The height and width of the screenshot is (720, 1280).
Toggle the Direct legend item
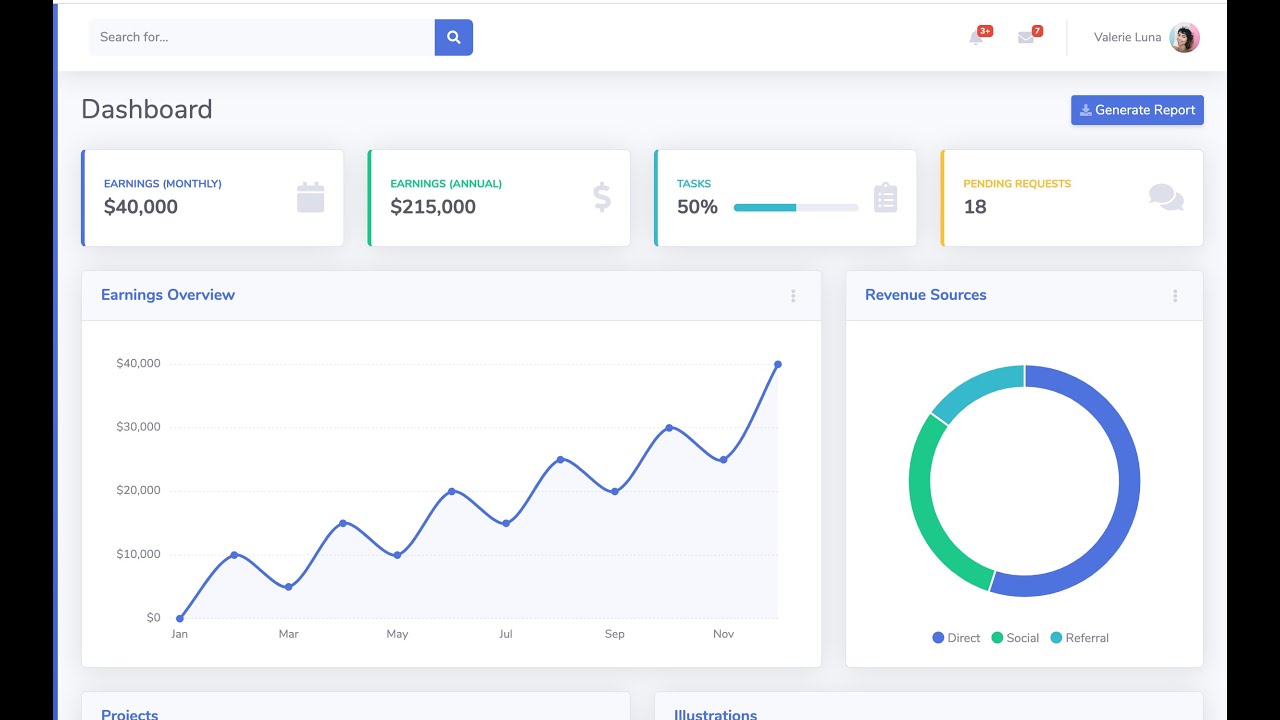pyautogui.click(x=956, y=638)
